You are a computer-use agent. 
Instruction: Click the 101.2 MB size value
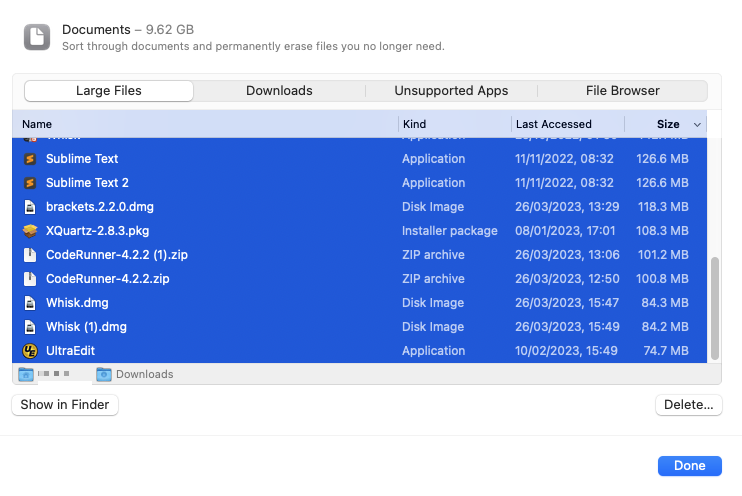(663, 255)
